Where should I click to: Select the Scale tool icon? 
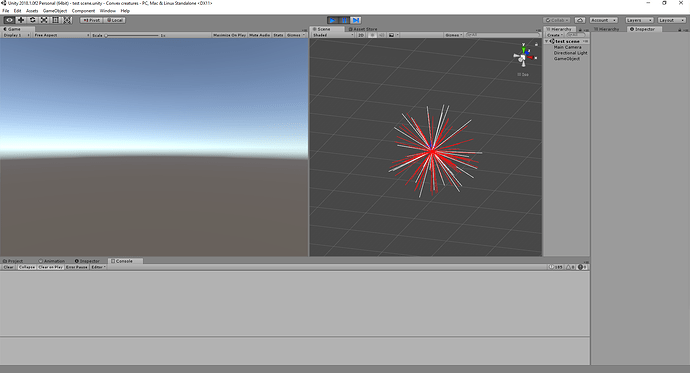click(44, 20)
